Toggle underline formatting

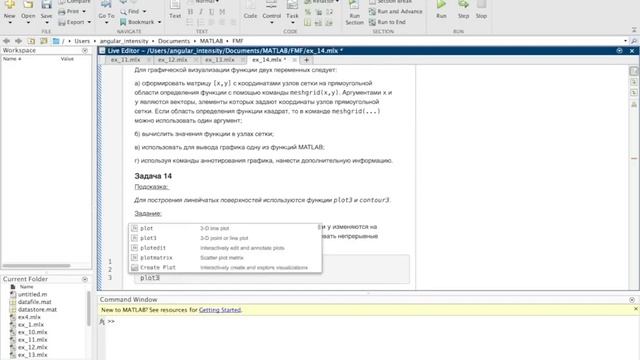click(x=211, y=12)
